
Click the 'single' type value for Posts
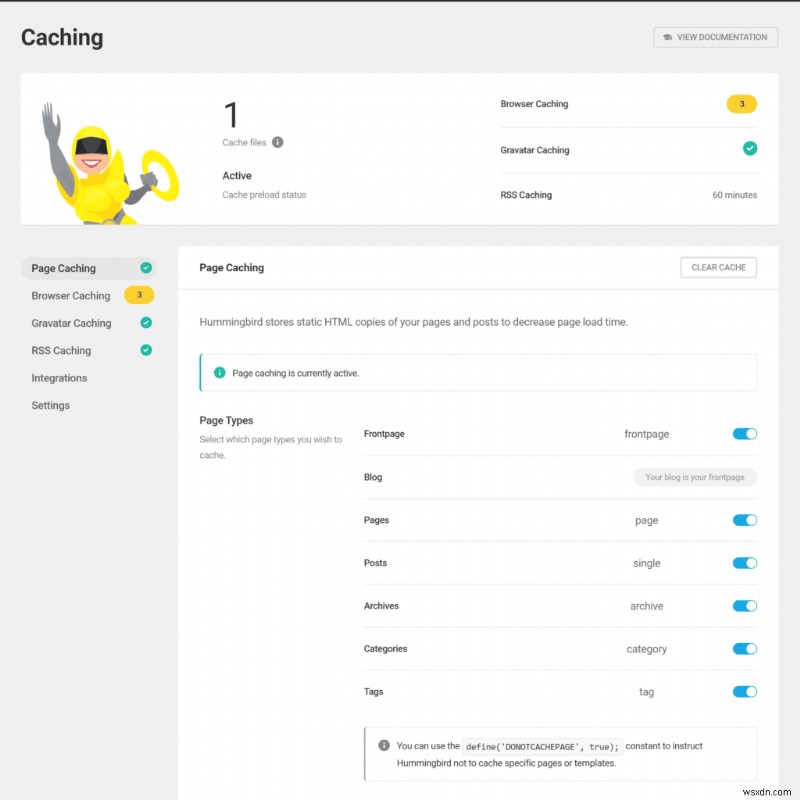pos(646,563)
